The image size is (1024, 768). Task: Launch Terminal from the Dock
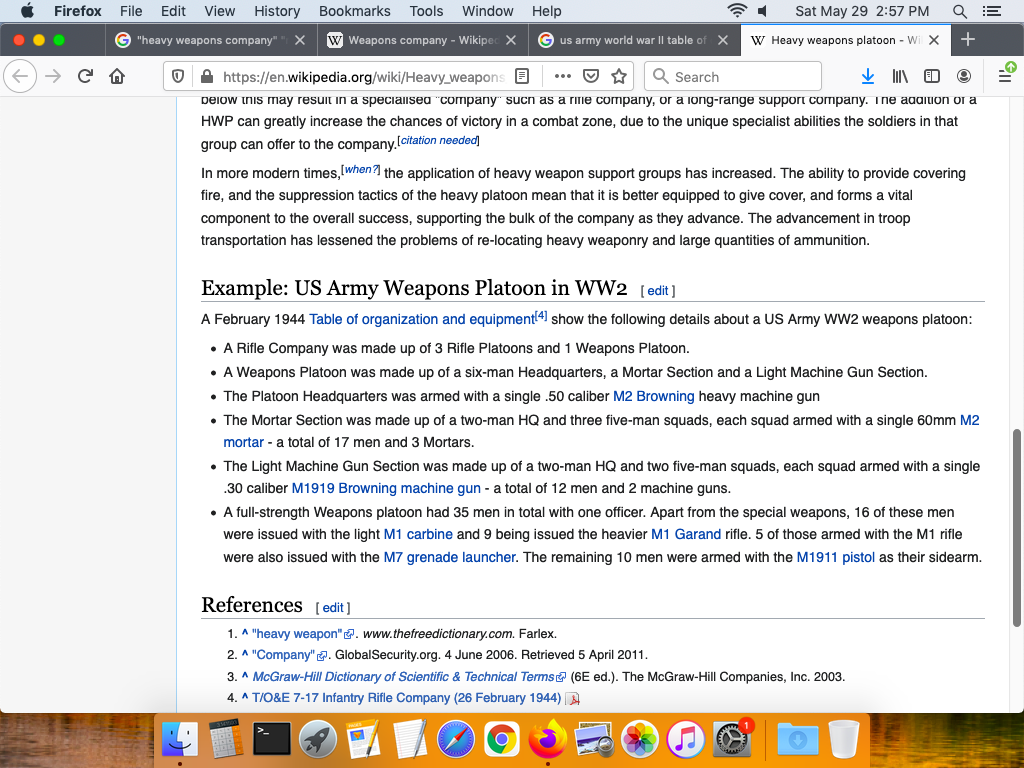[272, 739]
